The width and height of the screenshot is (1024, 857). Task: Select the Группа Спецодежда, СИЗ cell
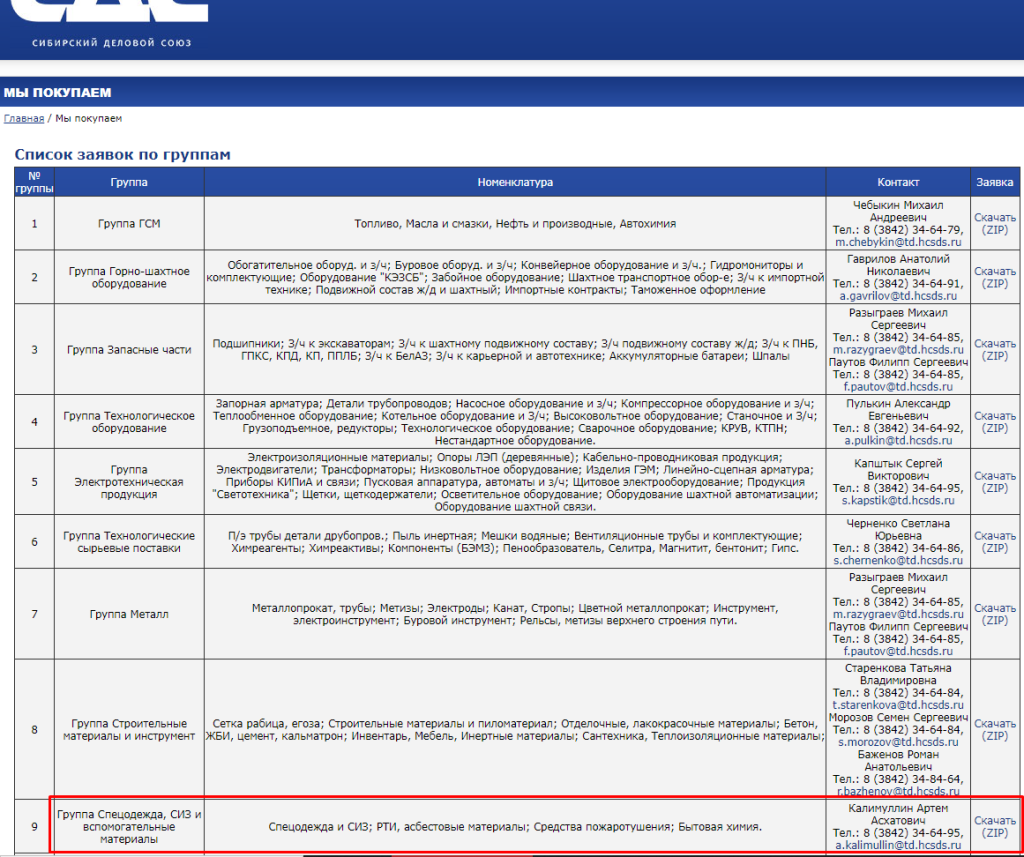[129, 826]
